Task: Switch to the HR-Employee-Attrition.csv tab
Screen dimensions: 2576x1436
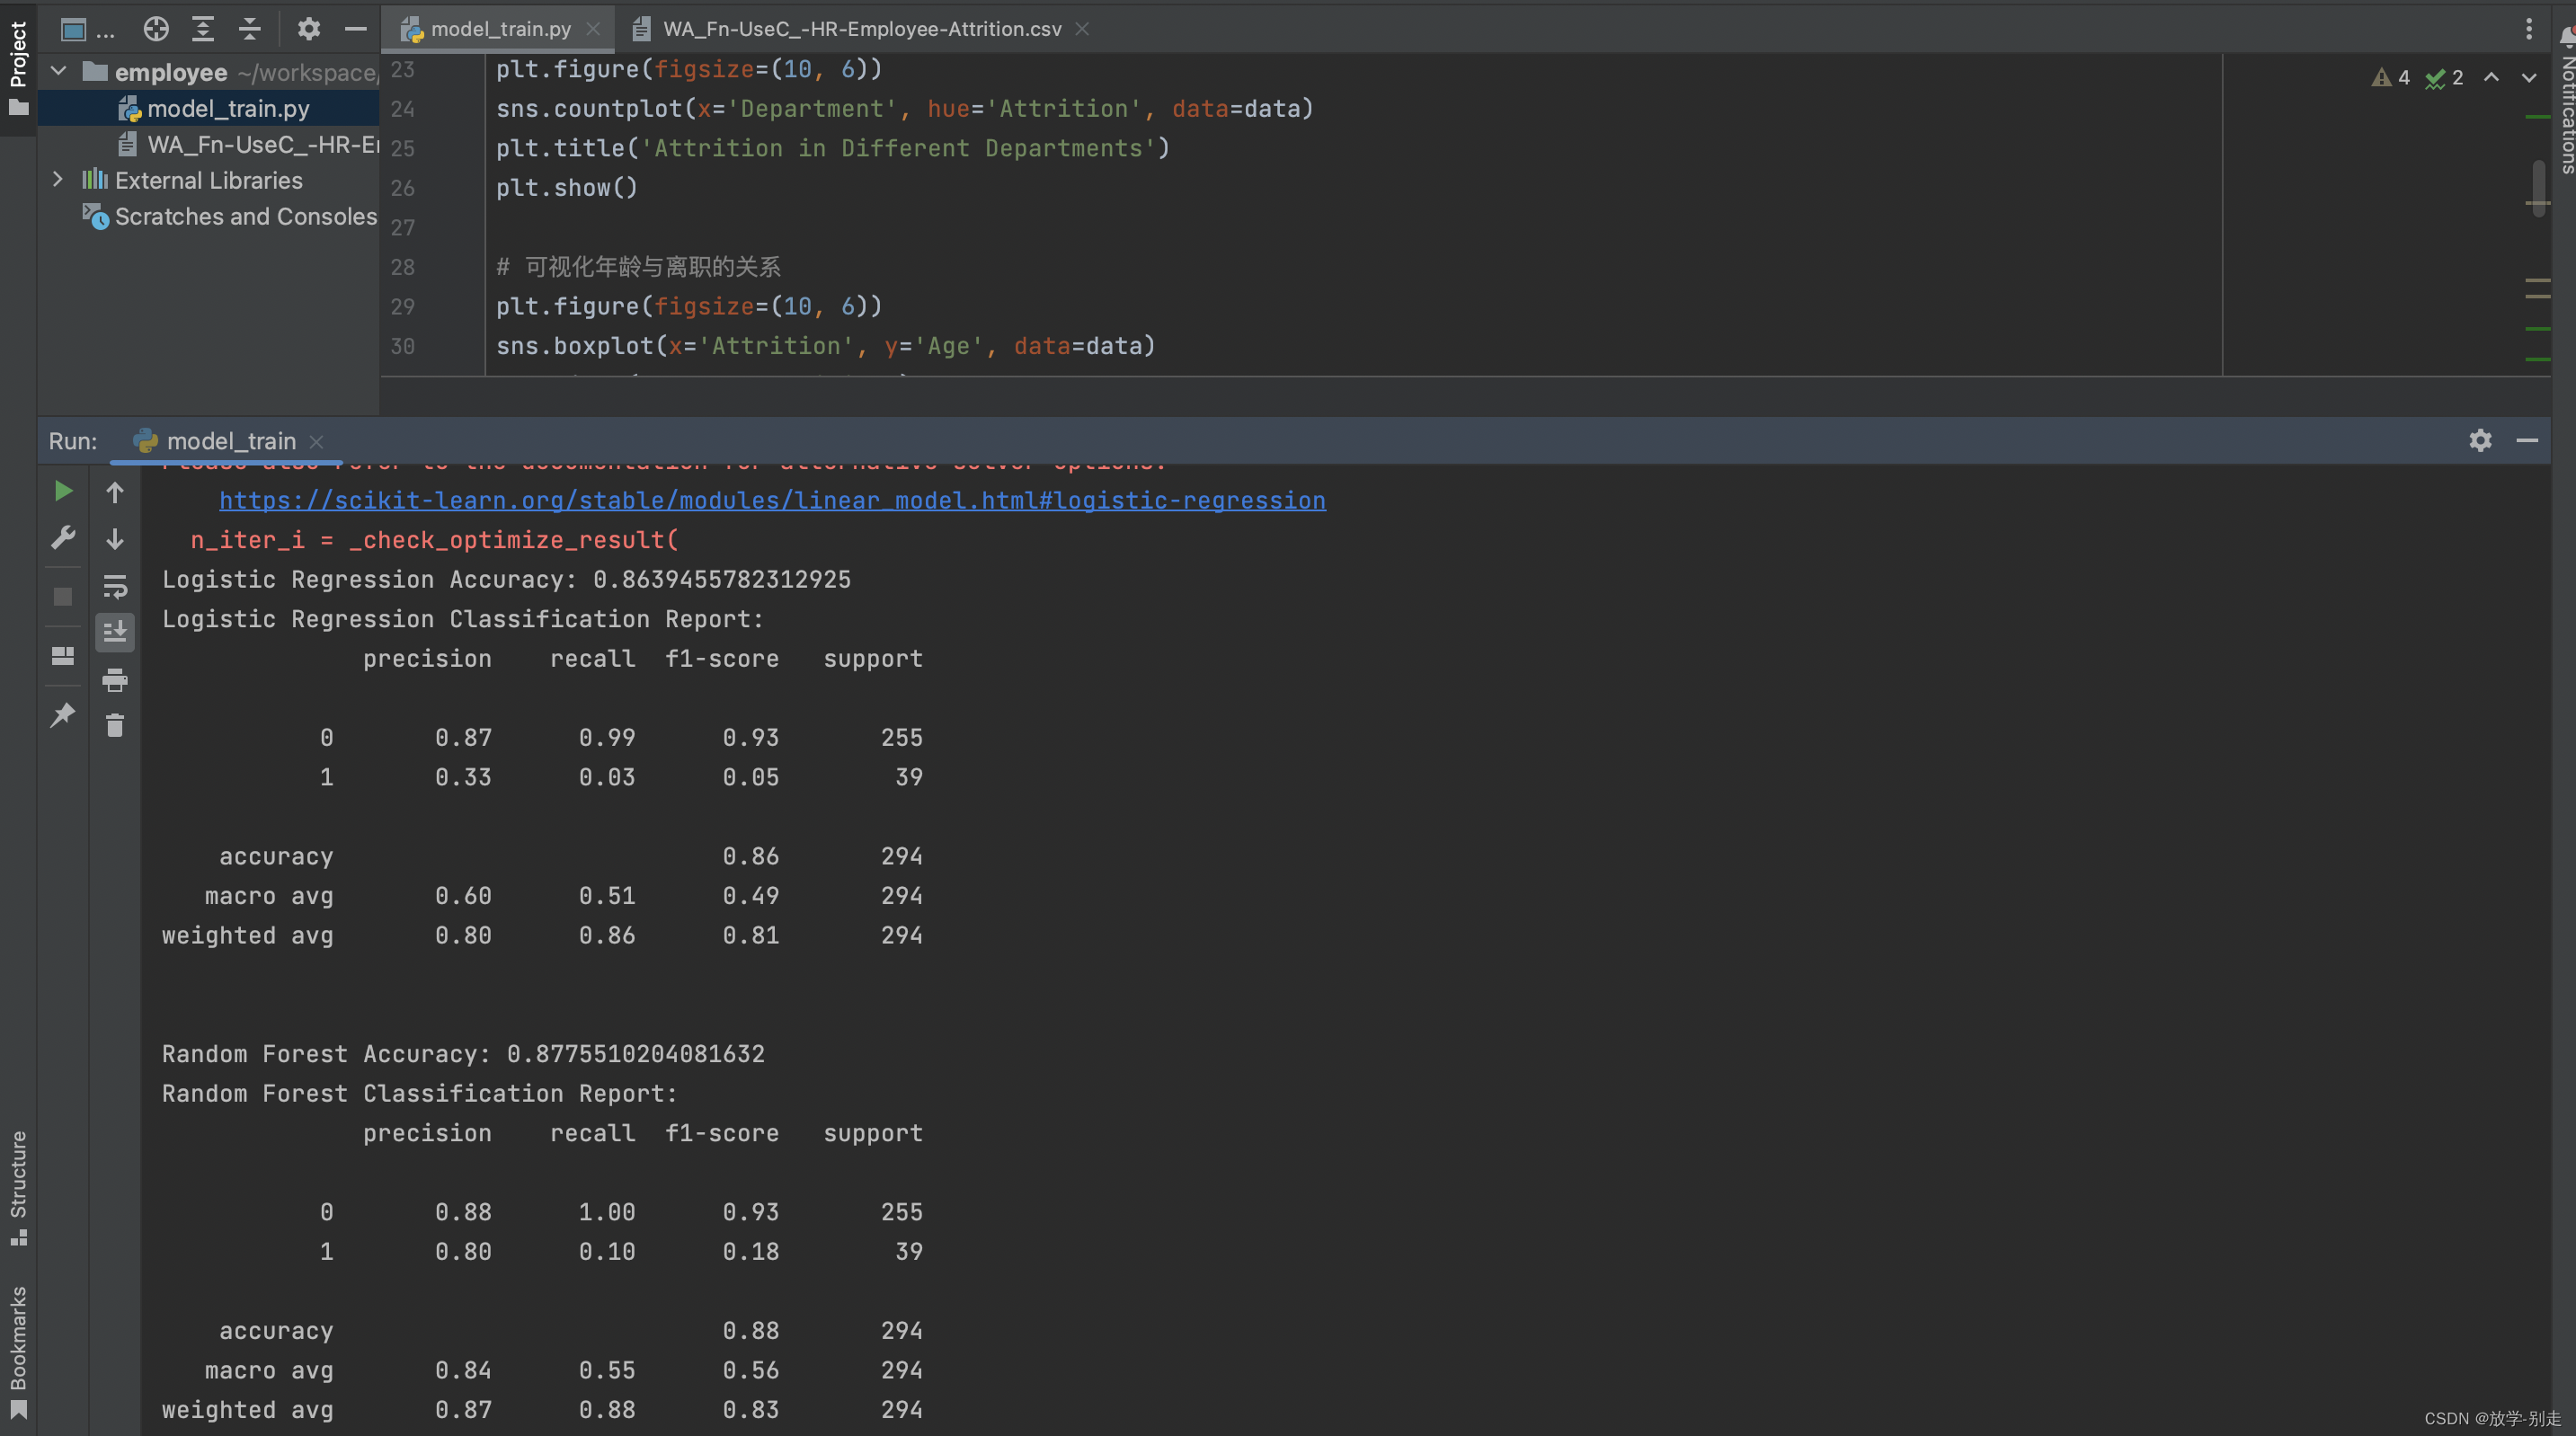Action: coord(860,29)
